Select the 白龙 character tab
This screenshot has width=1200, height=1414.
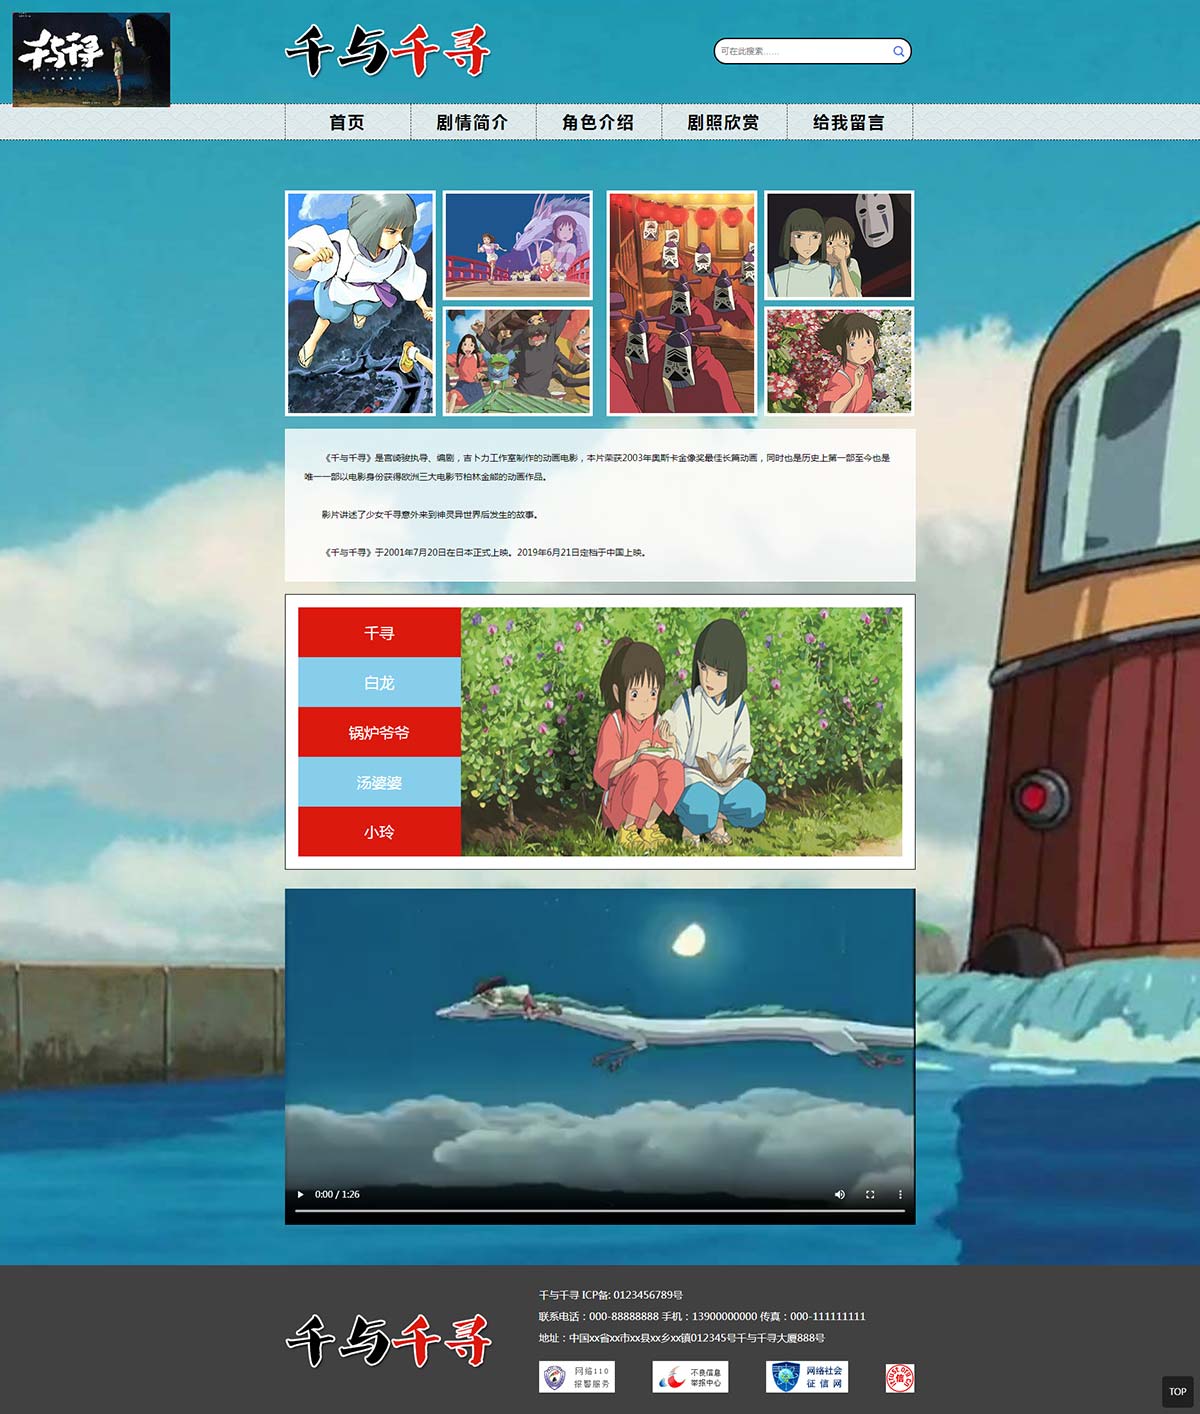379,682
